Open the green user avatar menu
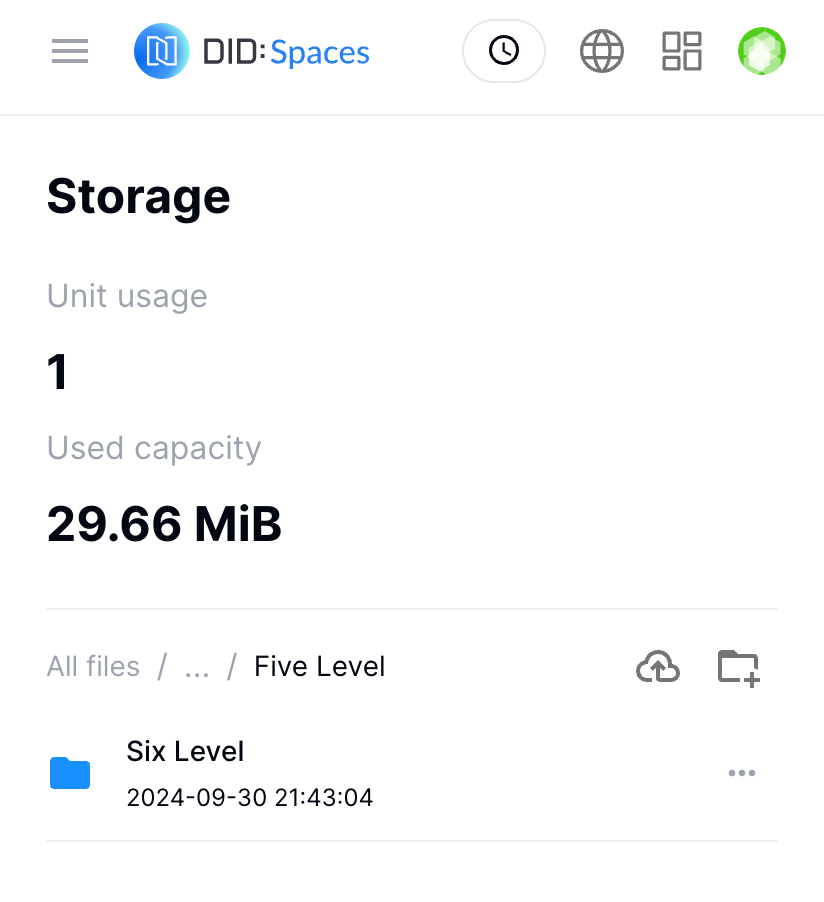The height and width of the screenshot is (902, 824). (x=762, y=51)
